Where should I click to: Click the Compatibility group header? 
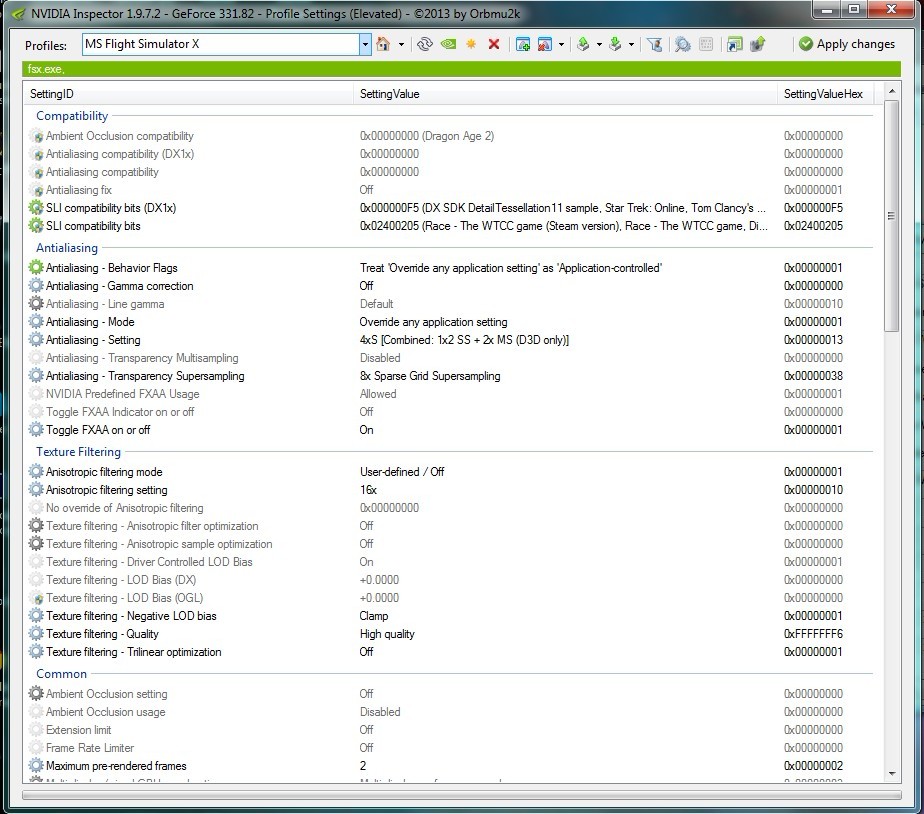click(x=72, y=116)
